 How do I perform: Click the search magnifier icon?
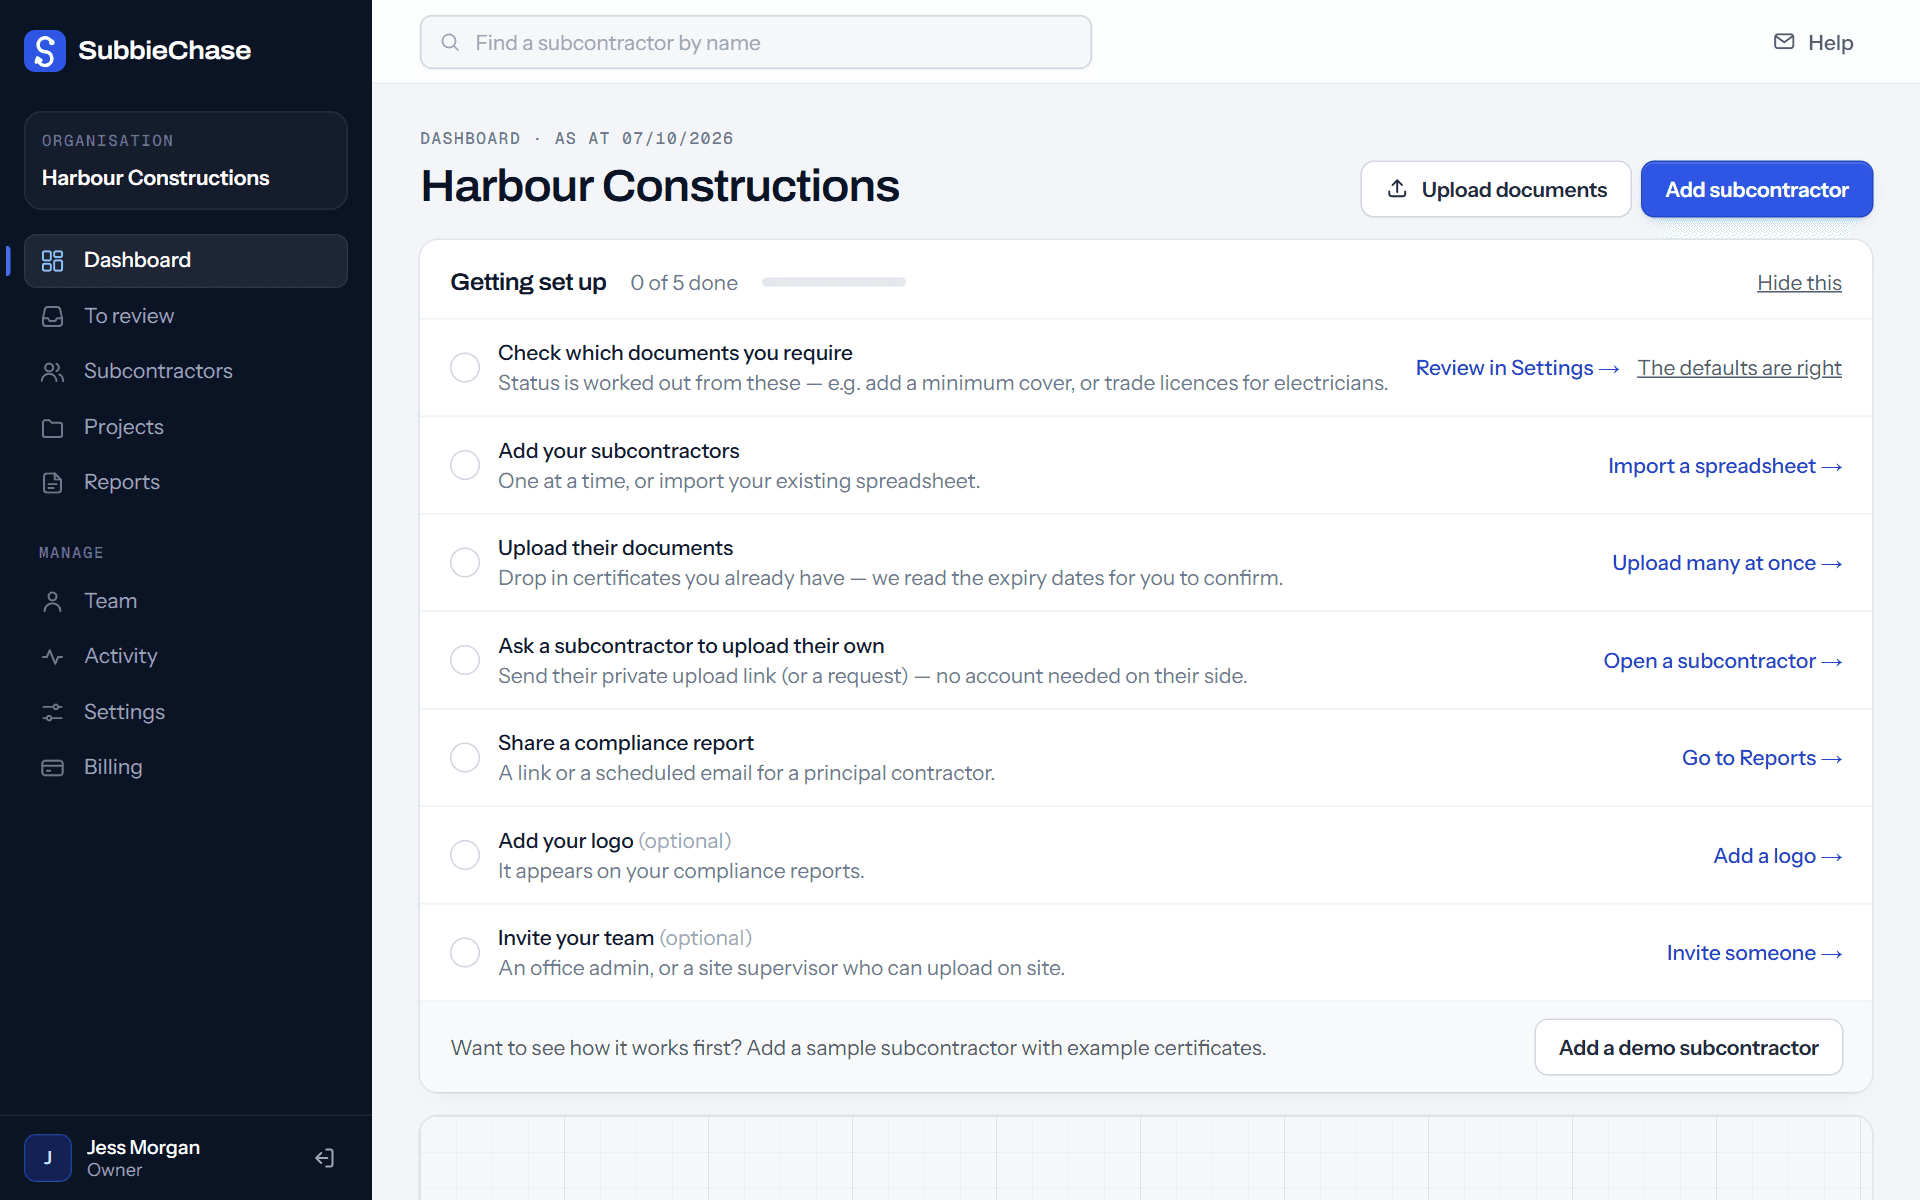pos(450,42)
